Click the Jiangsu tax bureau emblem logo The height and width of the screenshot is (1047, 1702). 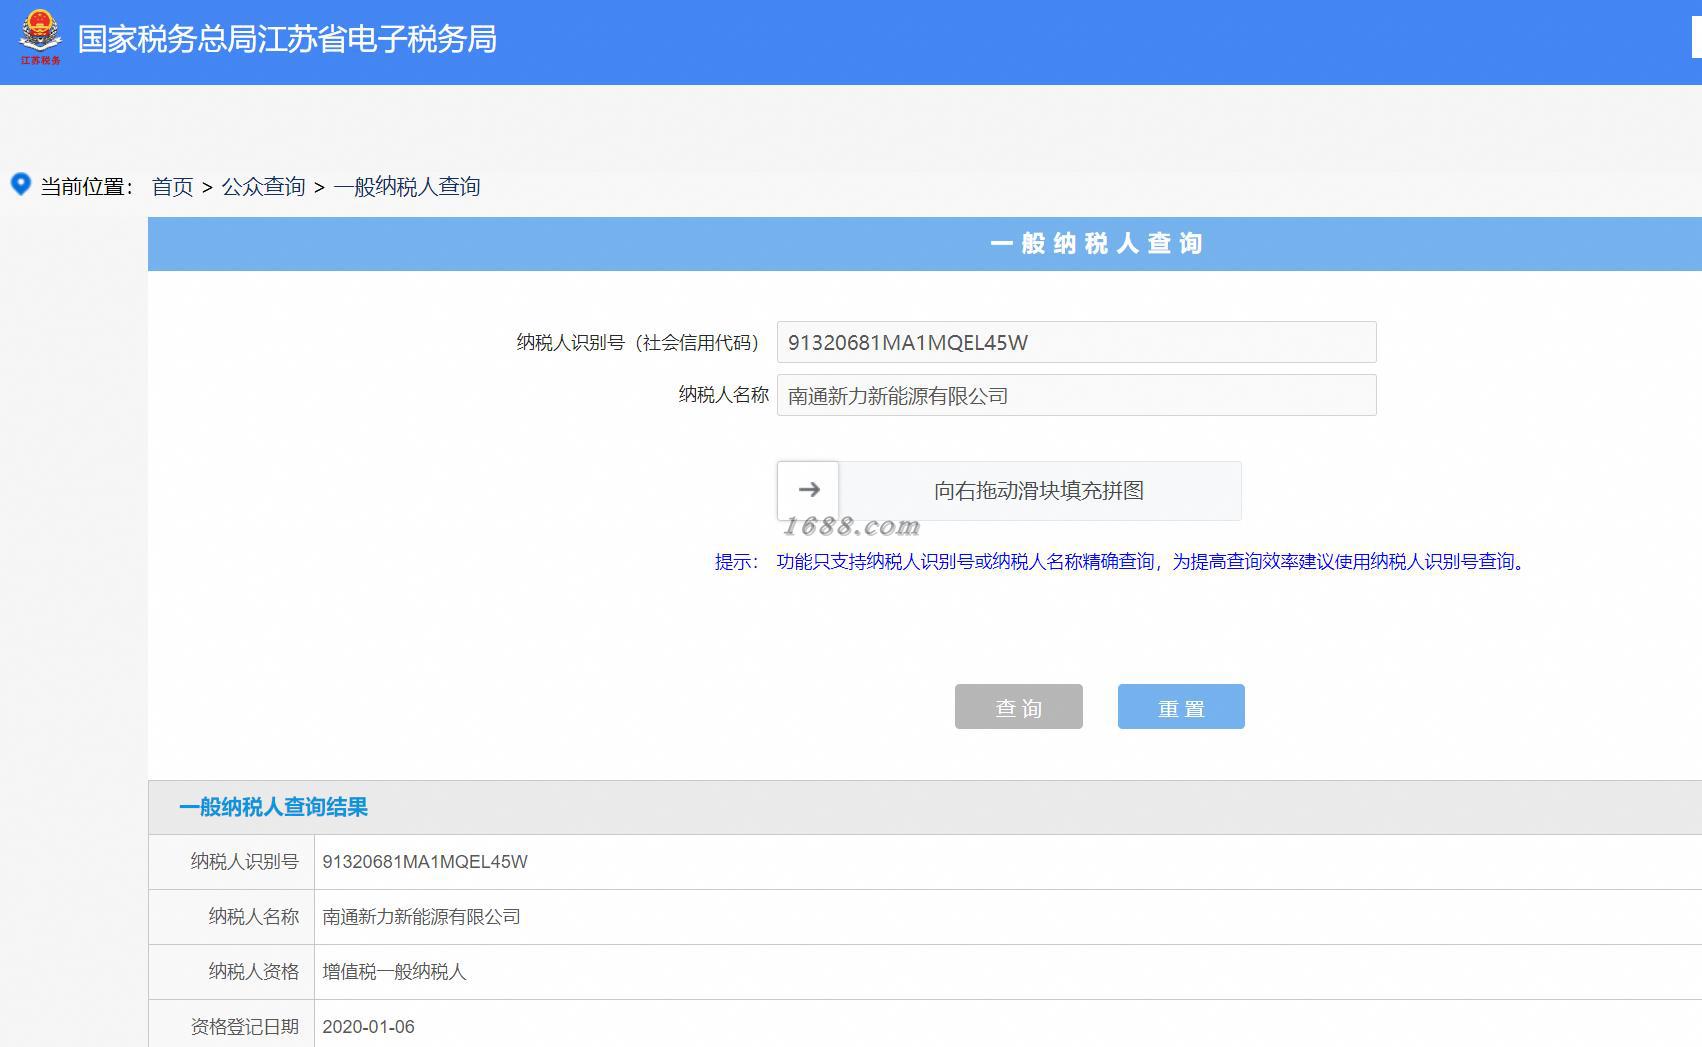(41, 37)
